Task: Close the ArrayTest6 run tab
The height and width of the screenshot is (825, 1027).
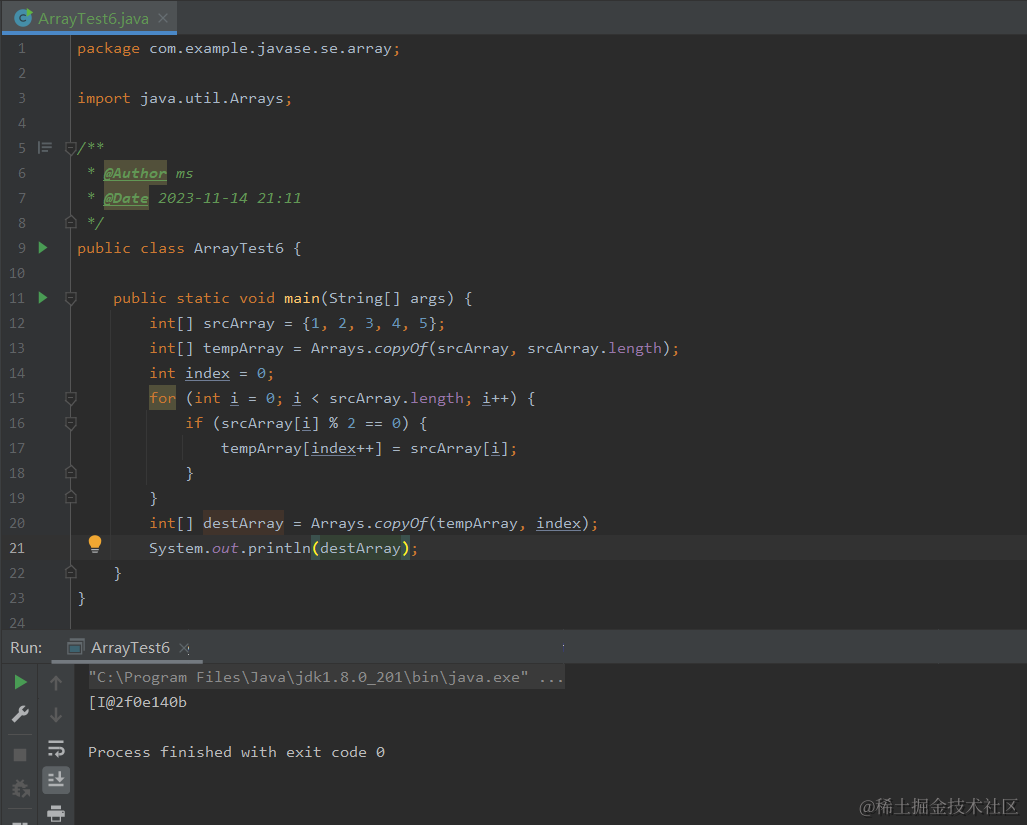Action: (185, 648)
